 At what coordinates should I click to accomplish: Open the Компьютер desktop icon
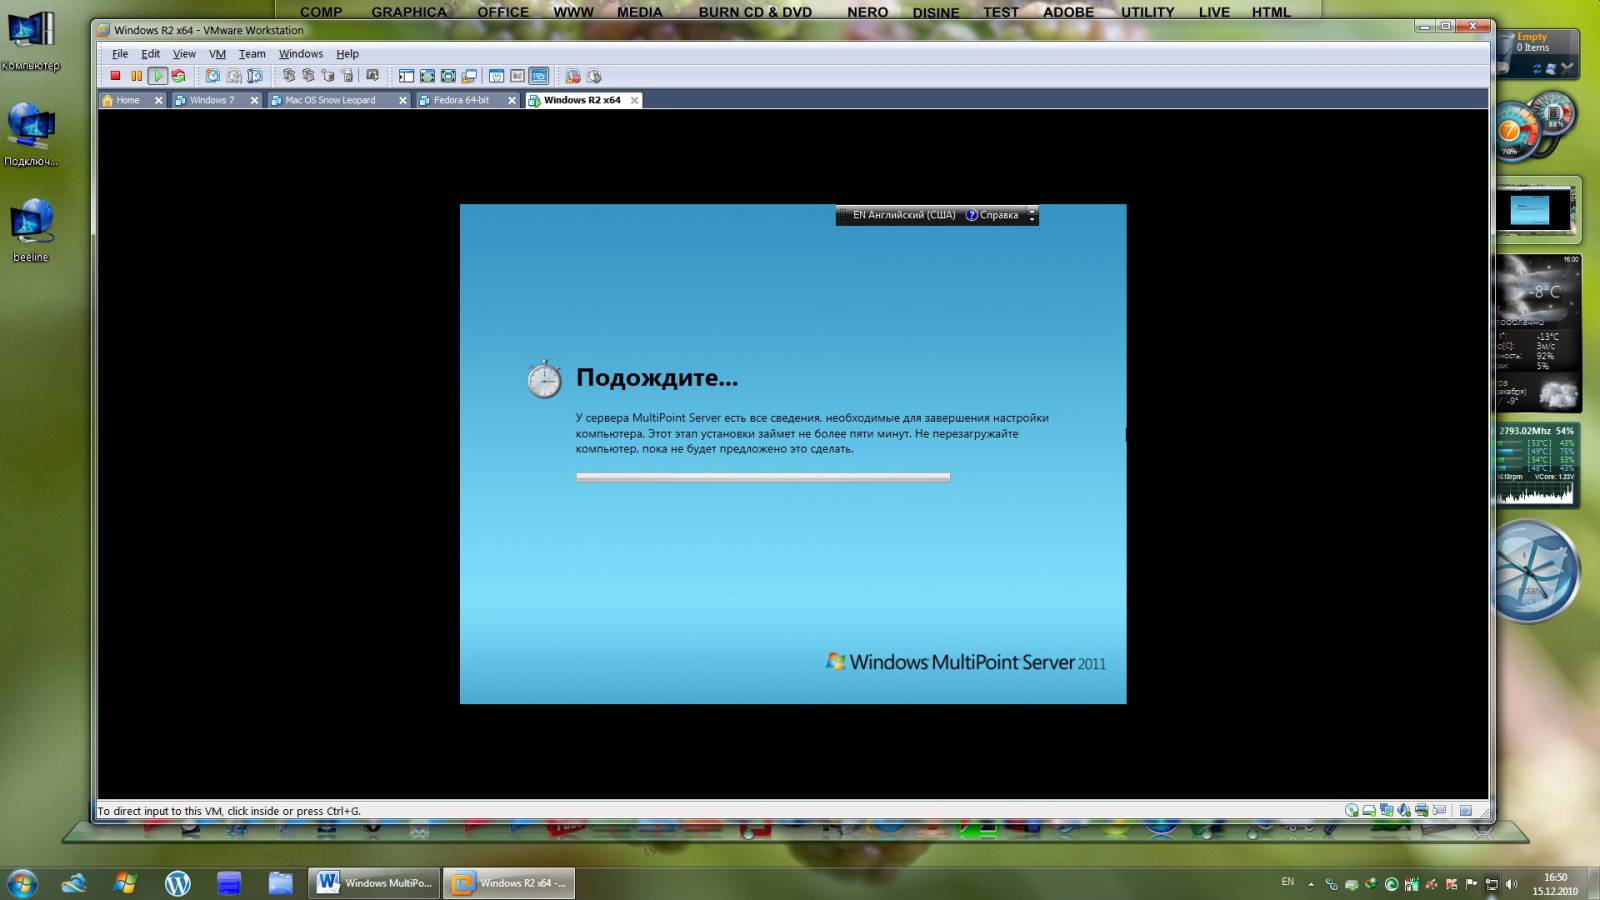coord(31,42)
